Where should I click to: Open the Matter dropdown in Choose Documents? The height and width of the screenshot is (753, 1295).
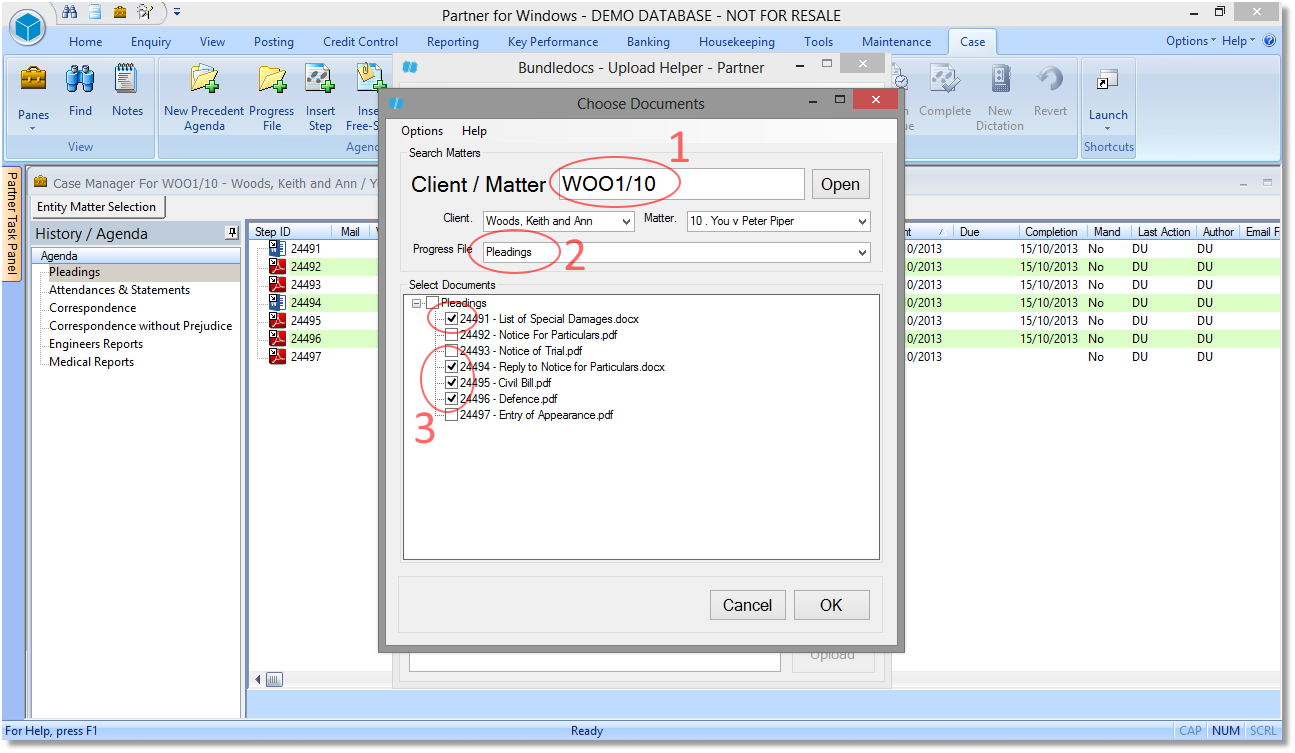[x=862, y=221]
